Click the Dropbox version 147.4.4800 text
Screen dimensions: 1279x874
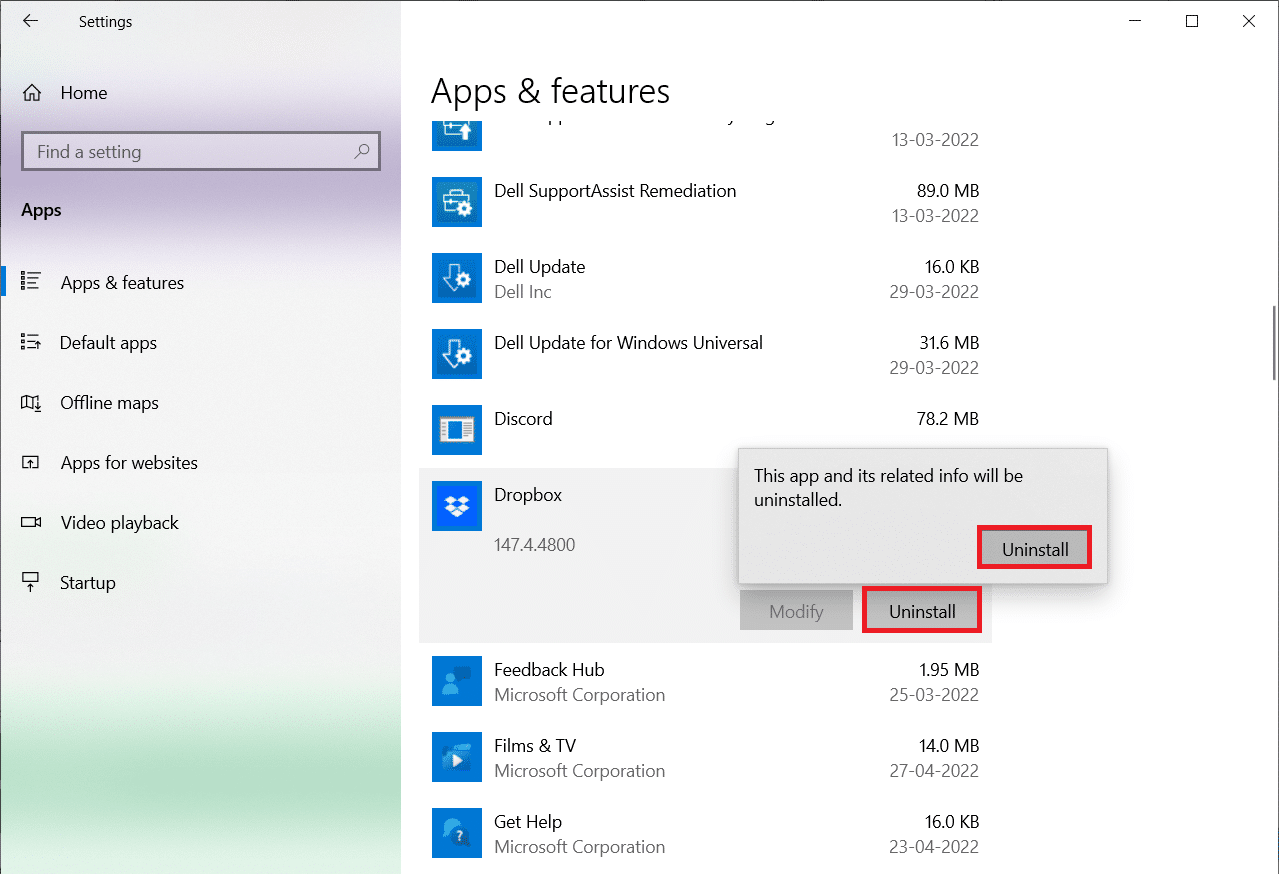[x=534, y=545]
